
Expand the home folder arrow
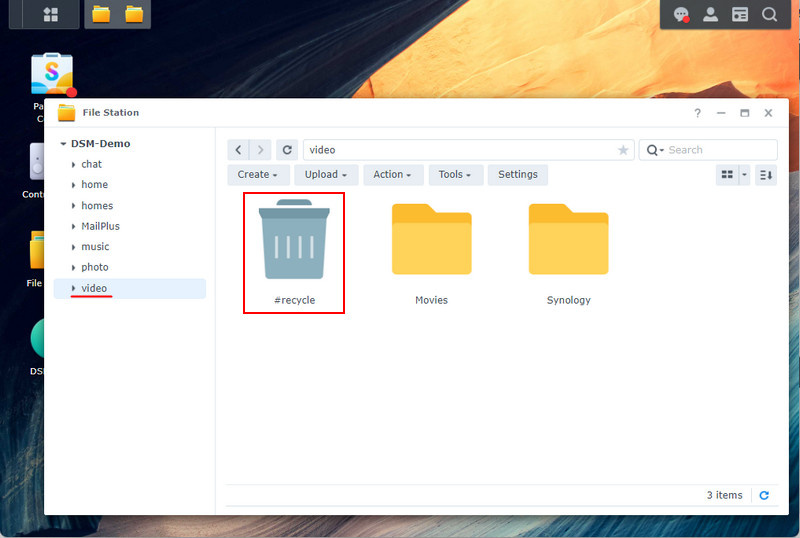point(73,185)
